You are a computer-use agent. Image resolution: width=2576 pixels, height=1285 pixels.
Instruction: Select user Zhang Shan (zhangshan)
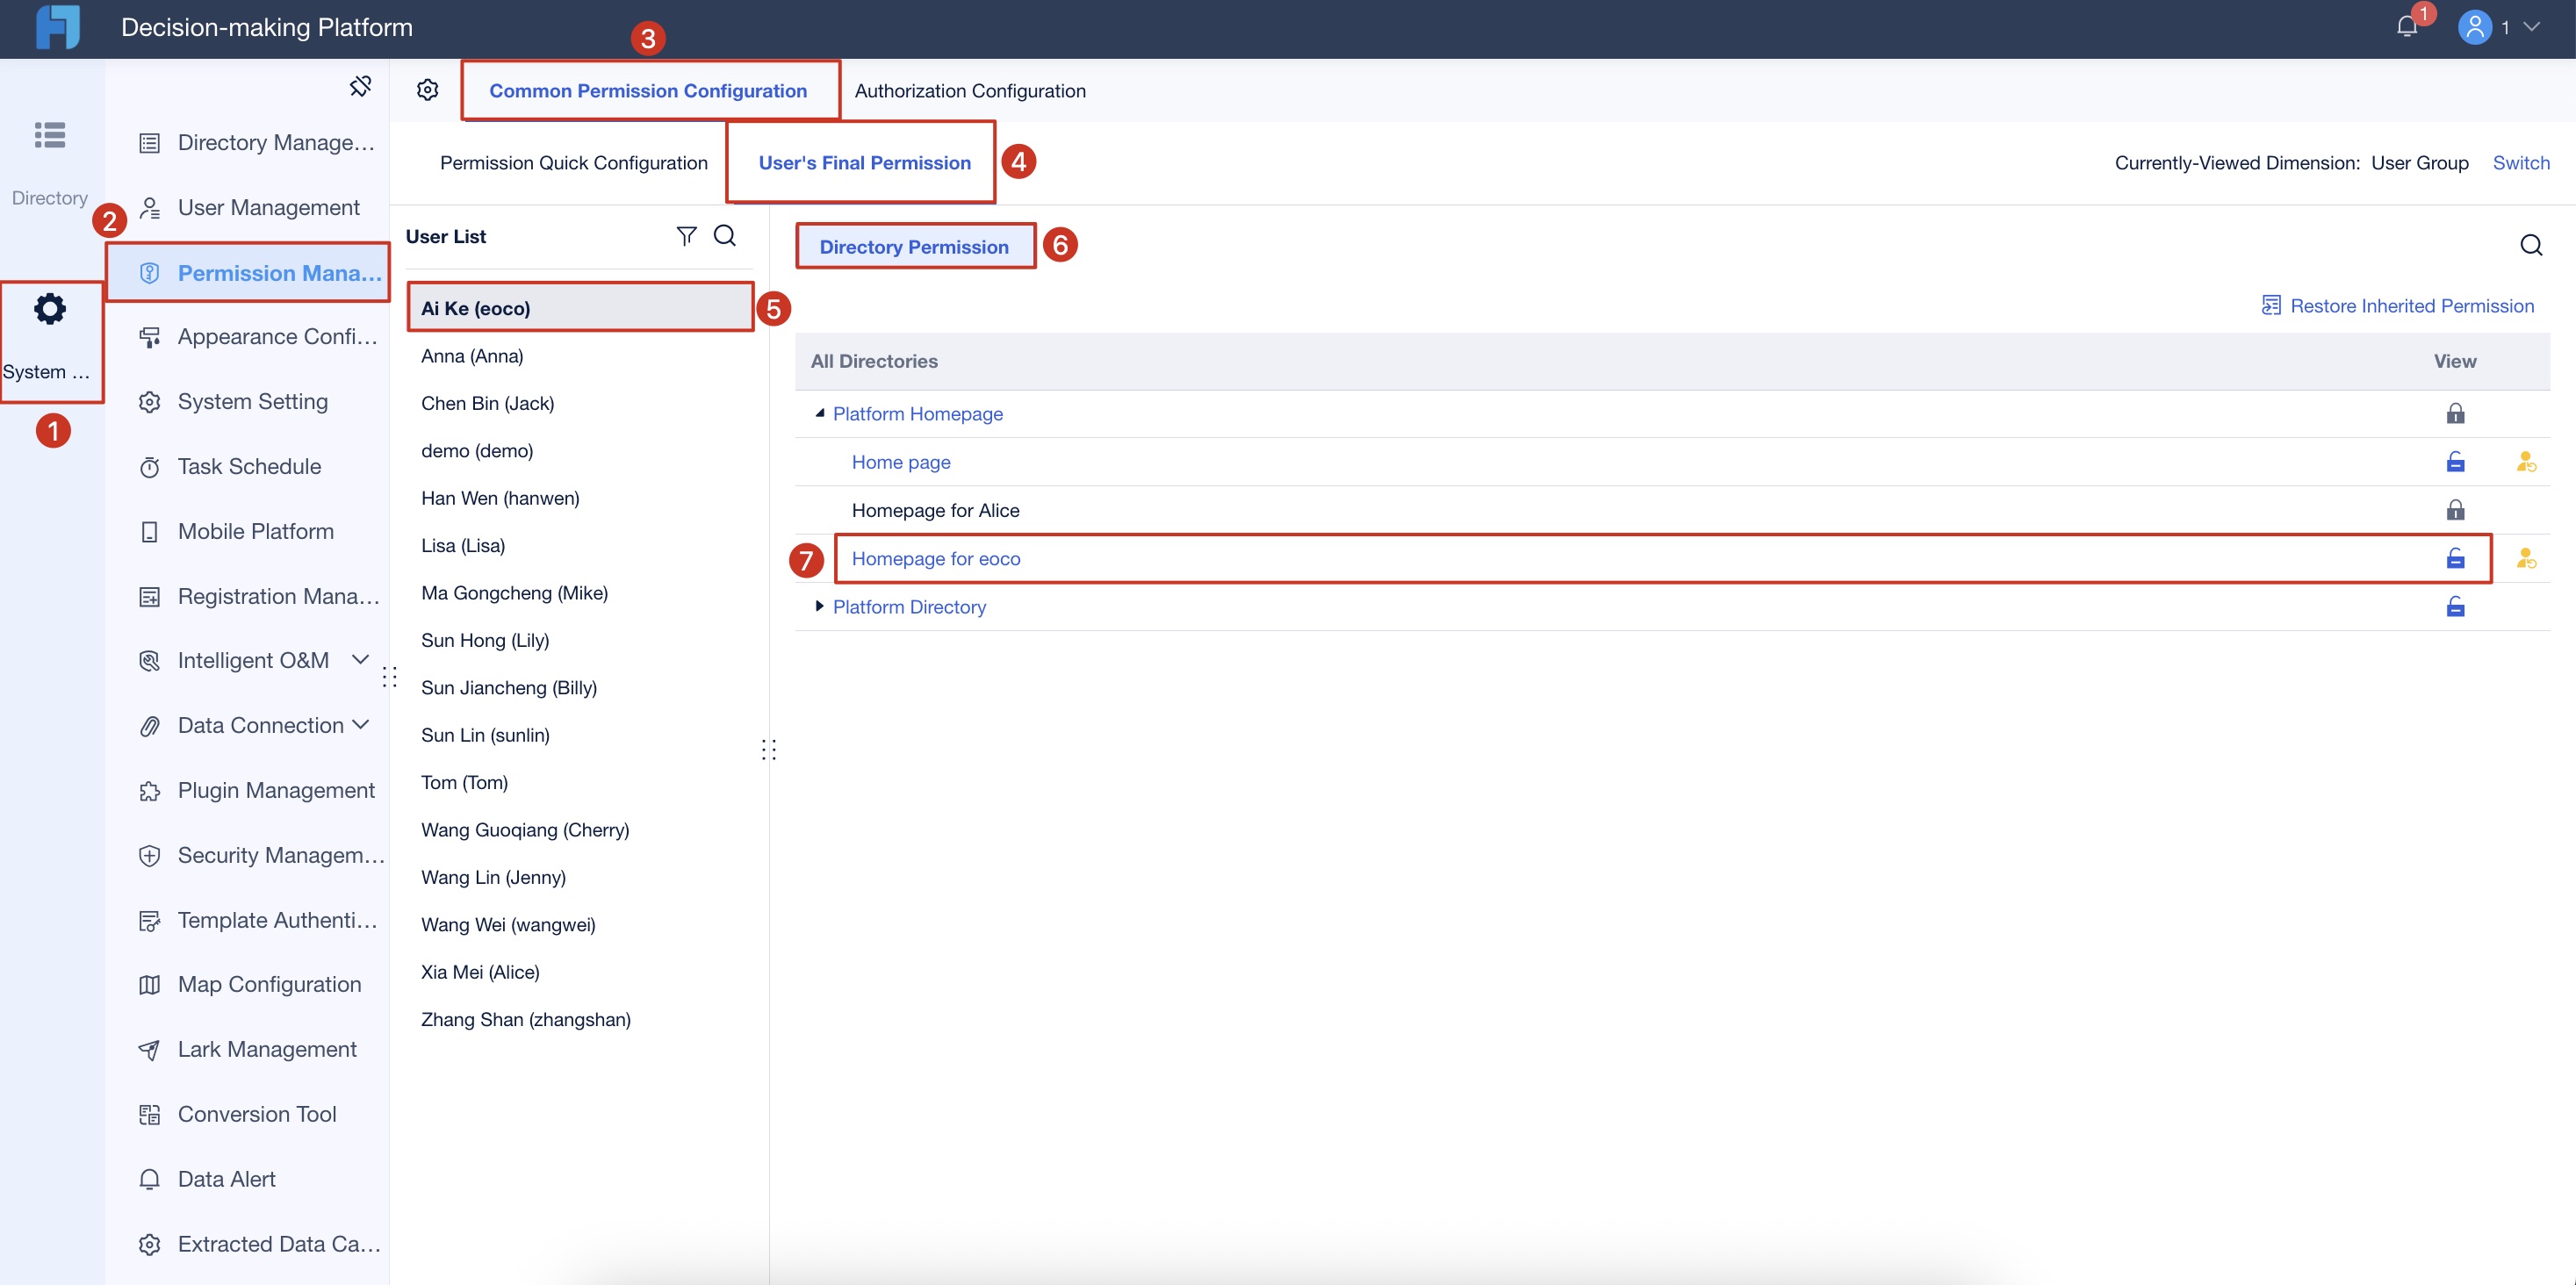[x=580, y=1020]
